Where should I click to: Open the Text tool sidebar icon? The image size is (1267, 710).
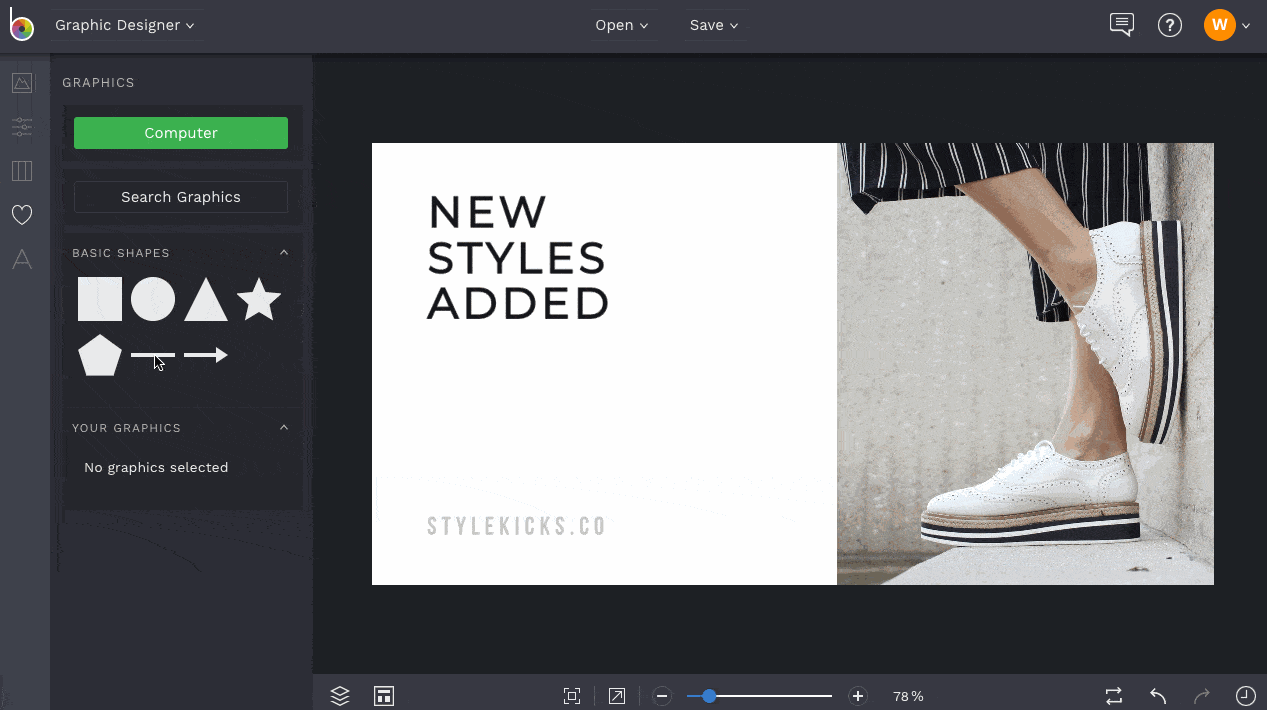click(22, 260)
